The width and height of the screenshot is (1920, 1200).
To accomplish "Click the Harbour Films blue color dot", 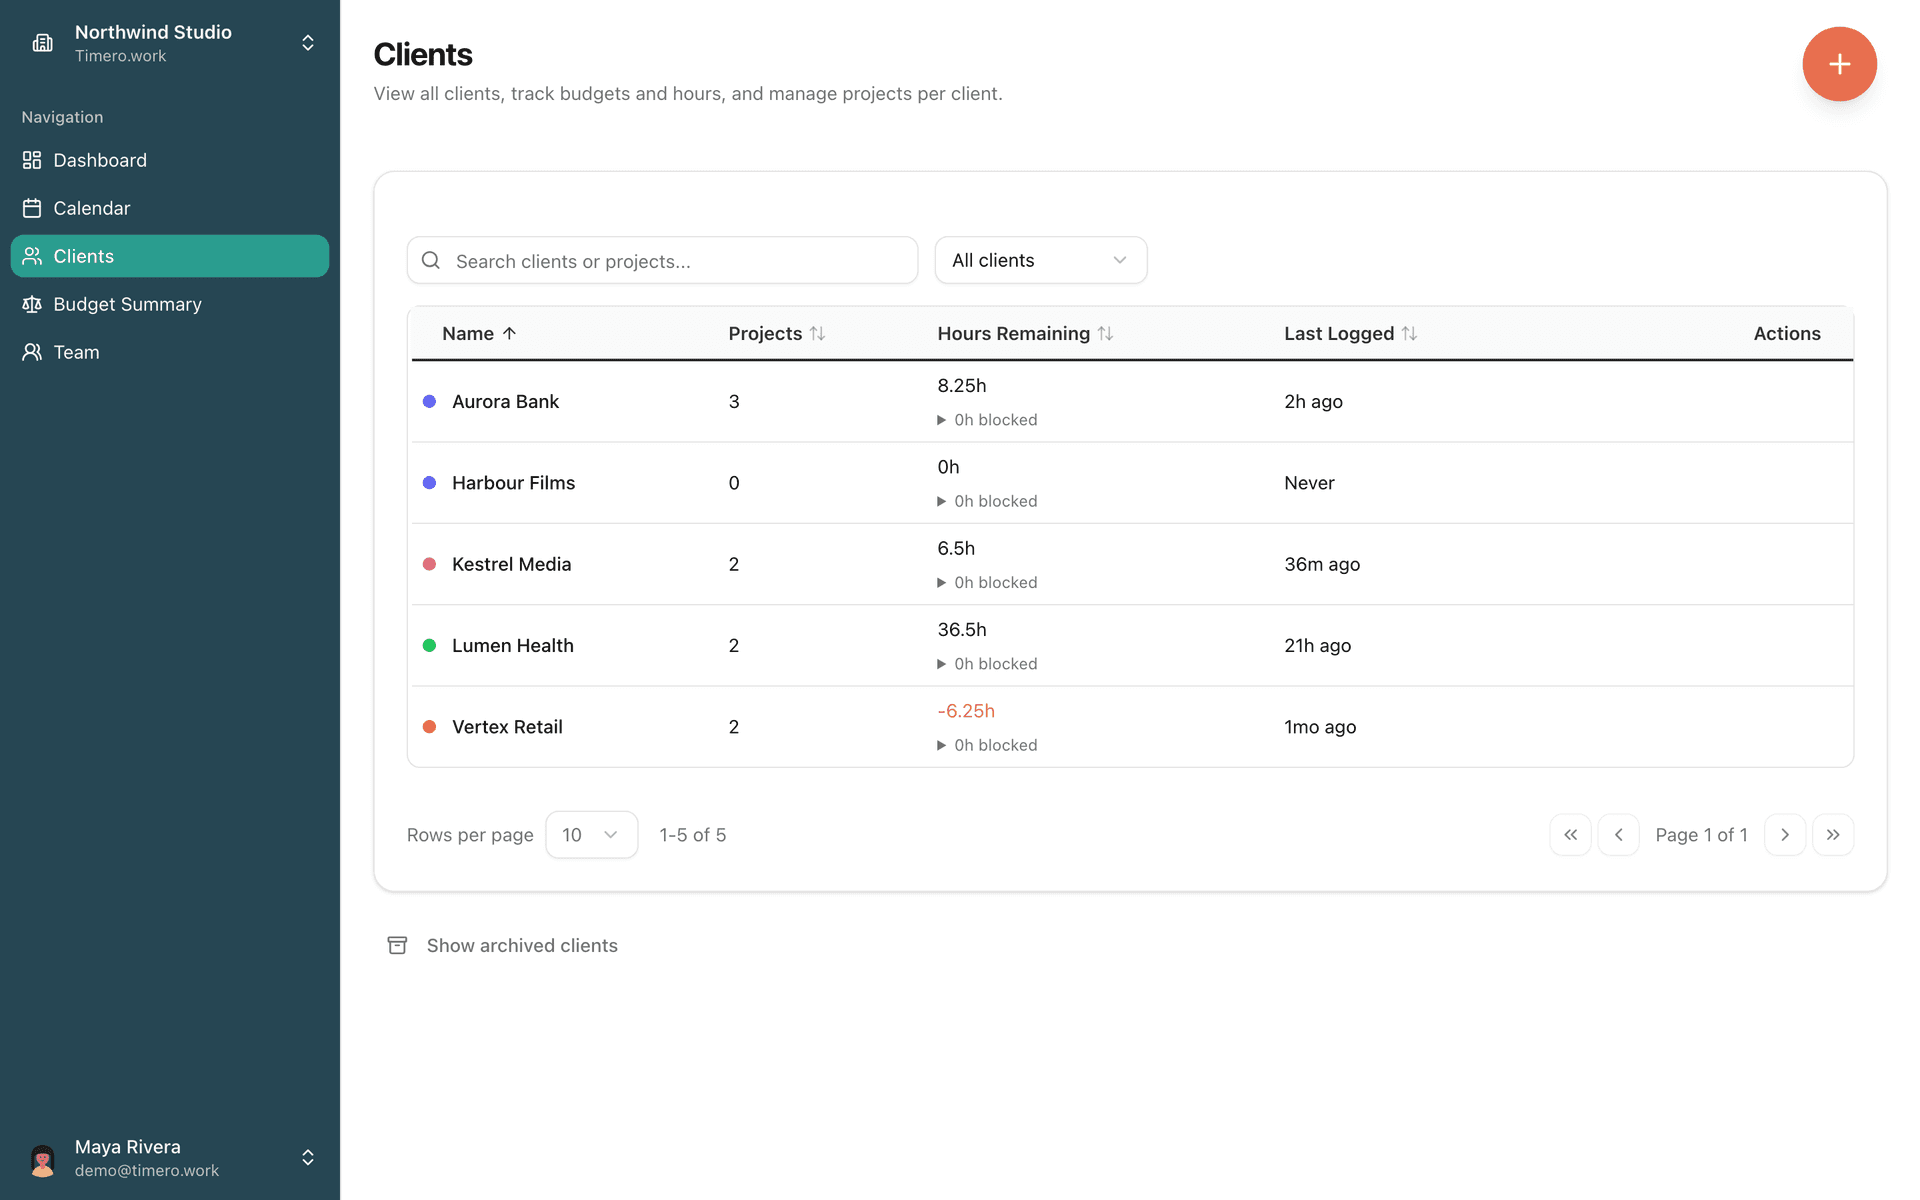I will point(429,483).
